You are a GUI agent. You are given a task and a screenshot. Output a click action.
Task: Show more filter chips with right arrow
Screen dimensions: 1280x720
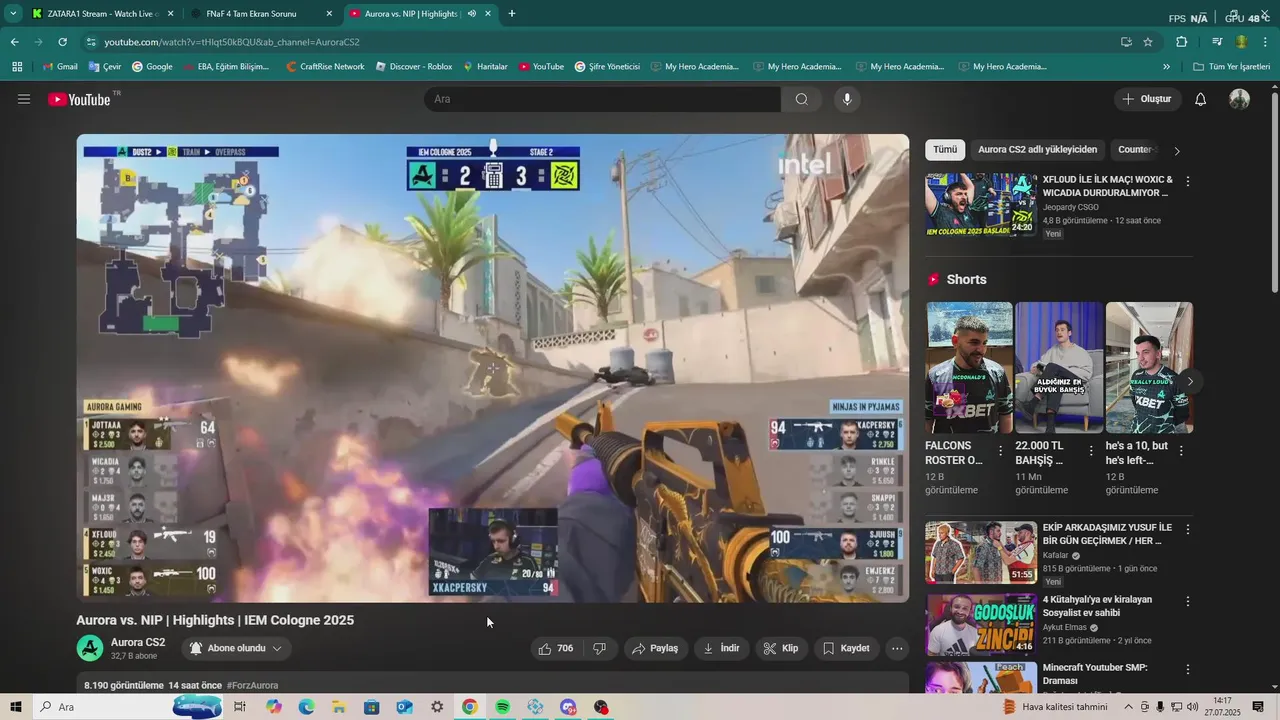1176,151
